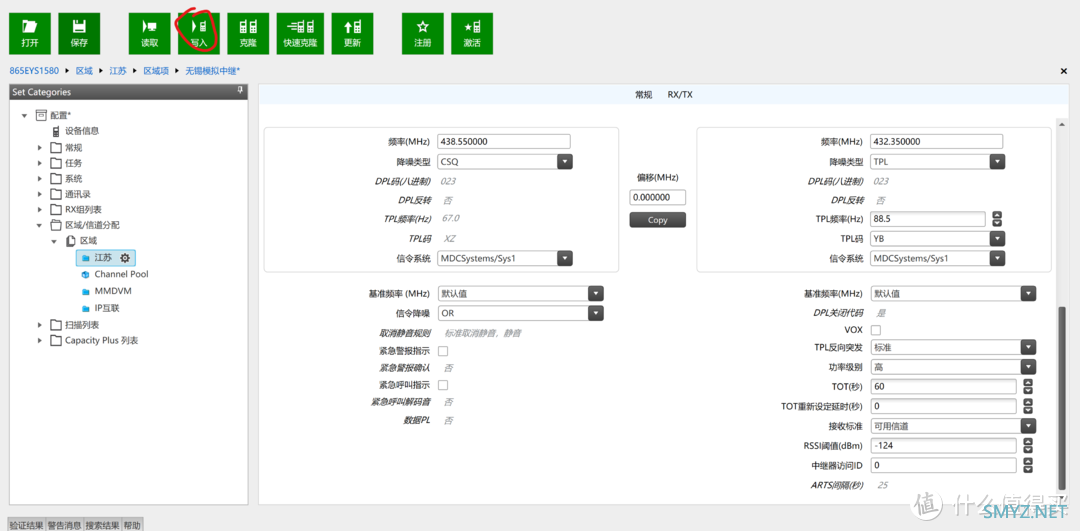
Task: Expand the 扫描列表 folder
Action: pyautogui.click(x=40, y=324)
